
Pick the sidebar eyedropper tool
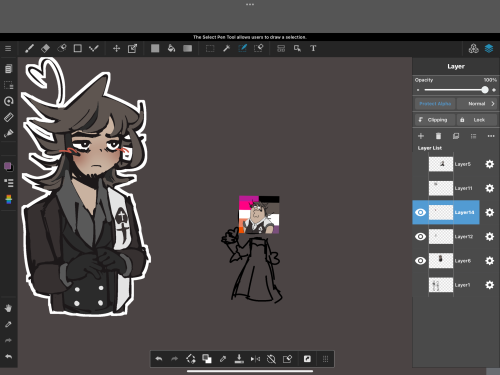click(8, 324)
